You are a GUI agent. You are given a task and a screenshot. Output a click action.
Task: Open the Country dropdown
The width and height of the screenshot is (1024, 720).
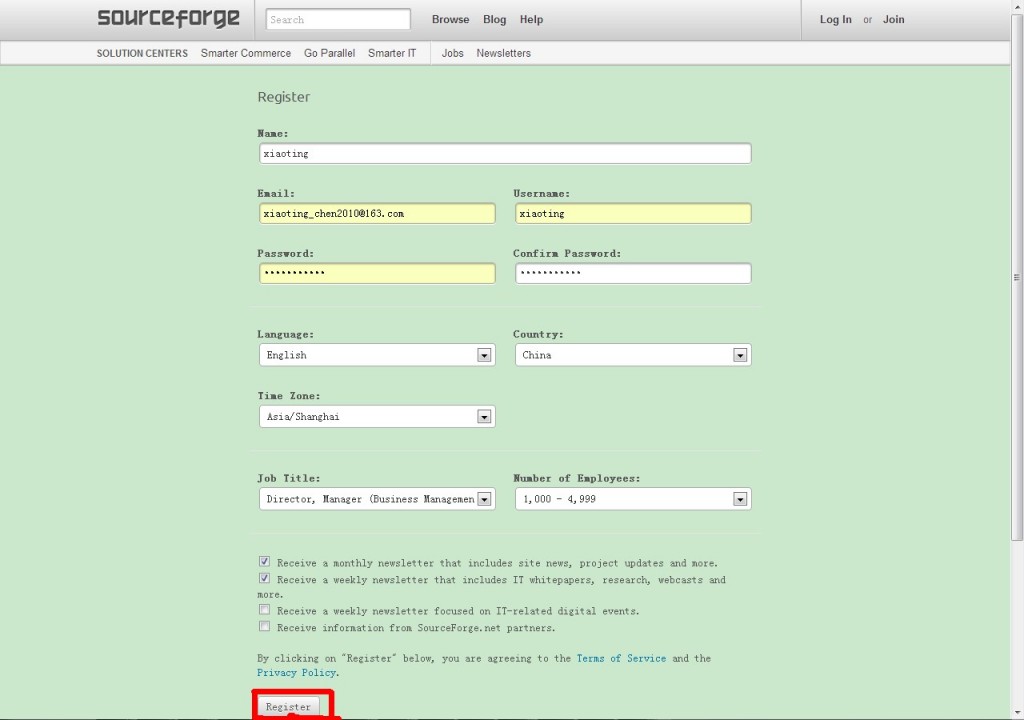pos(633,355)
